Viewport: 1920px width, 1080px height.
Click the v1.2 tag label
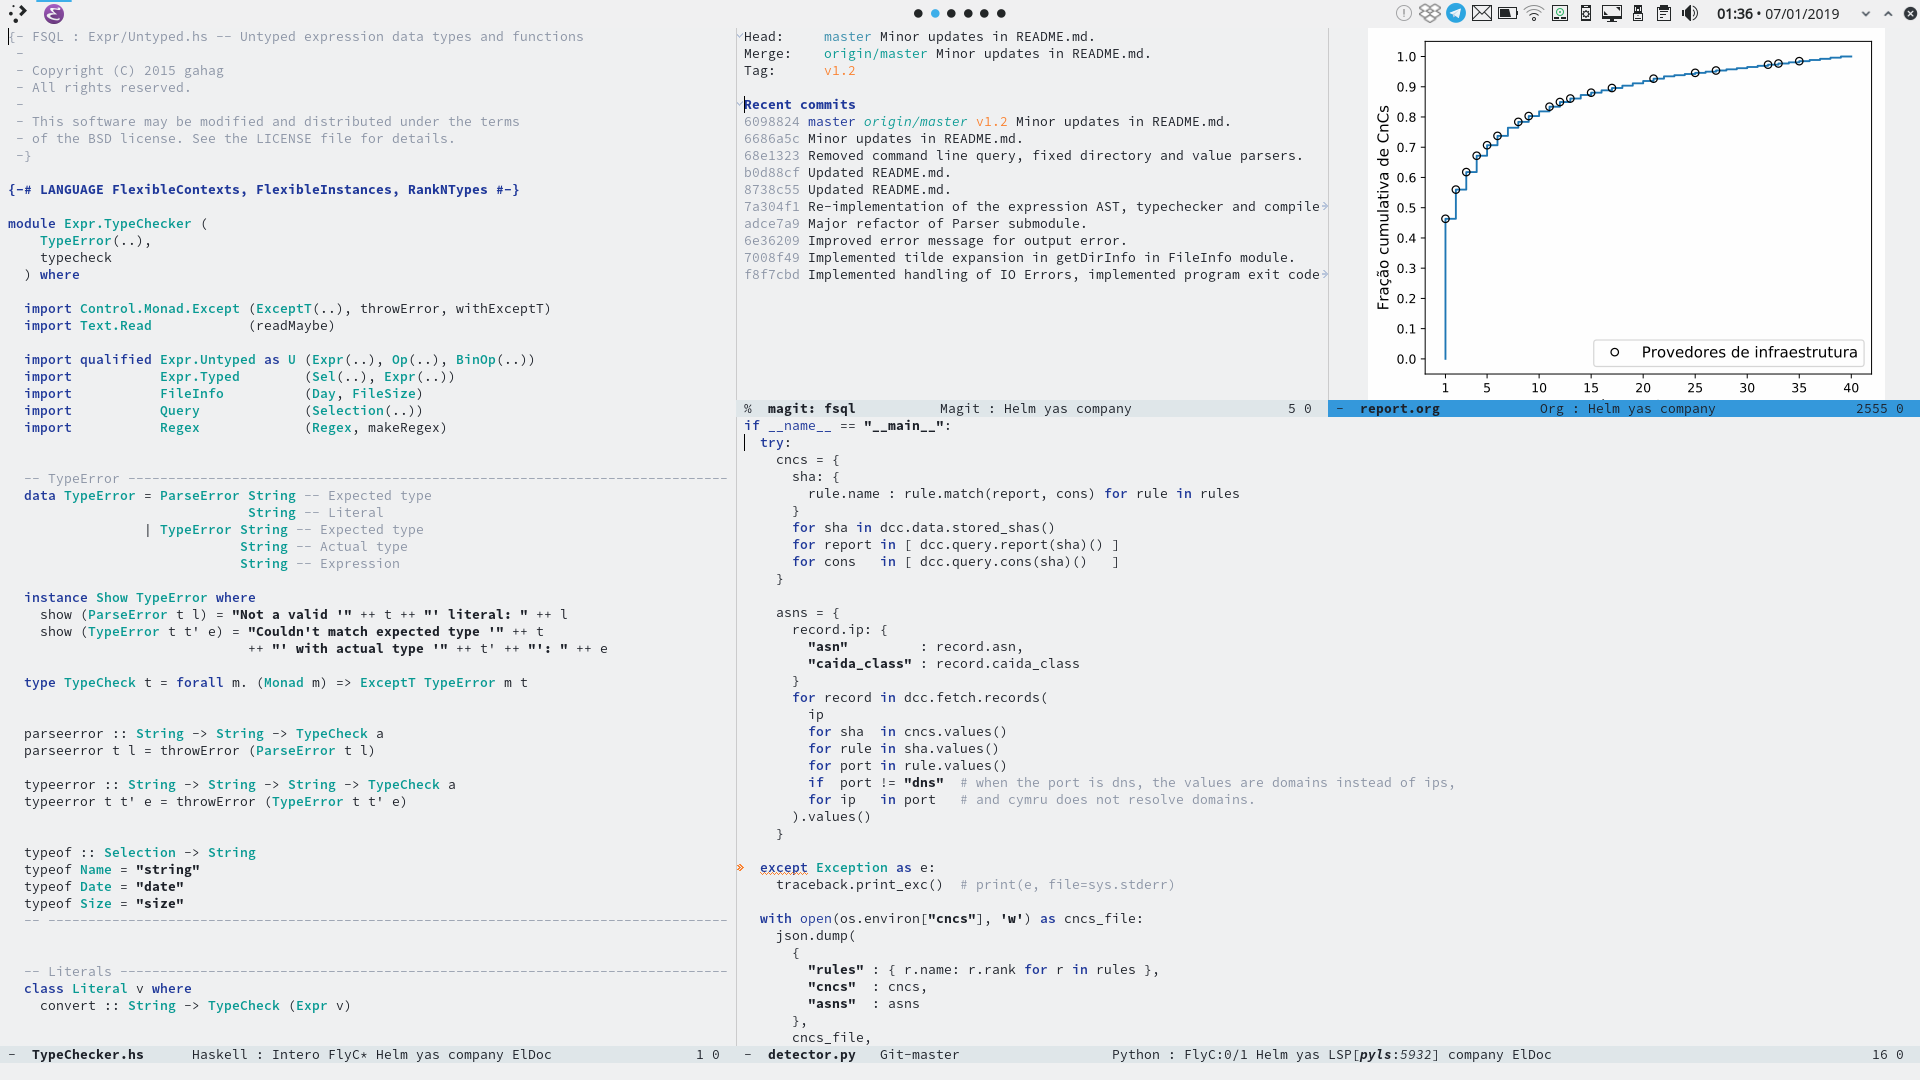coord(839,70)
